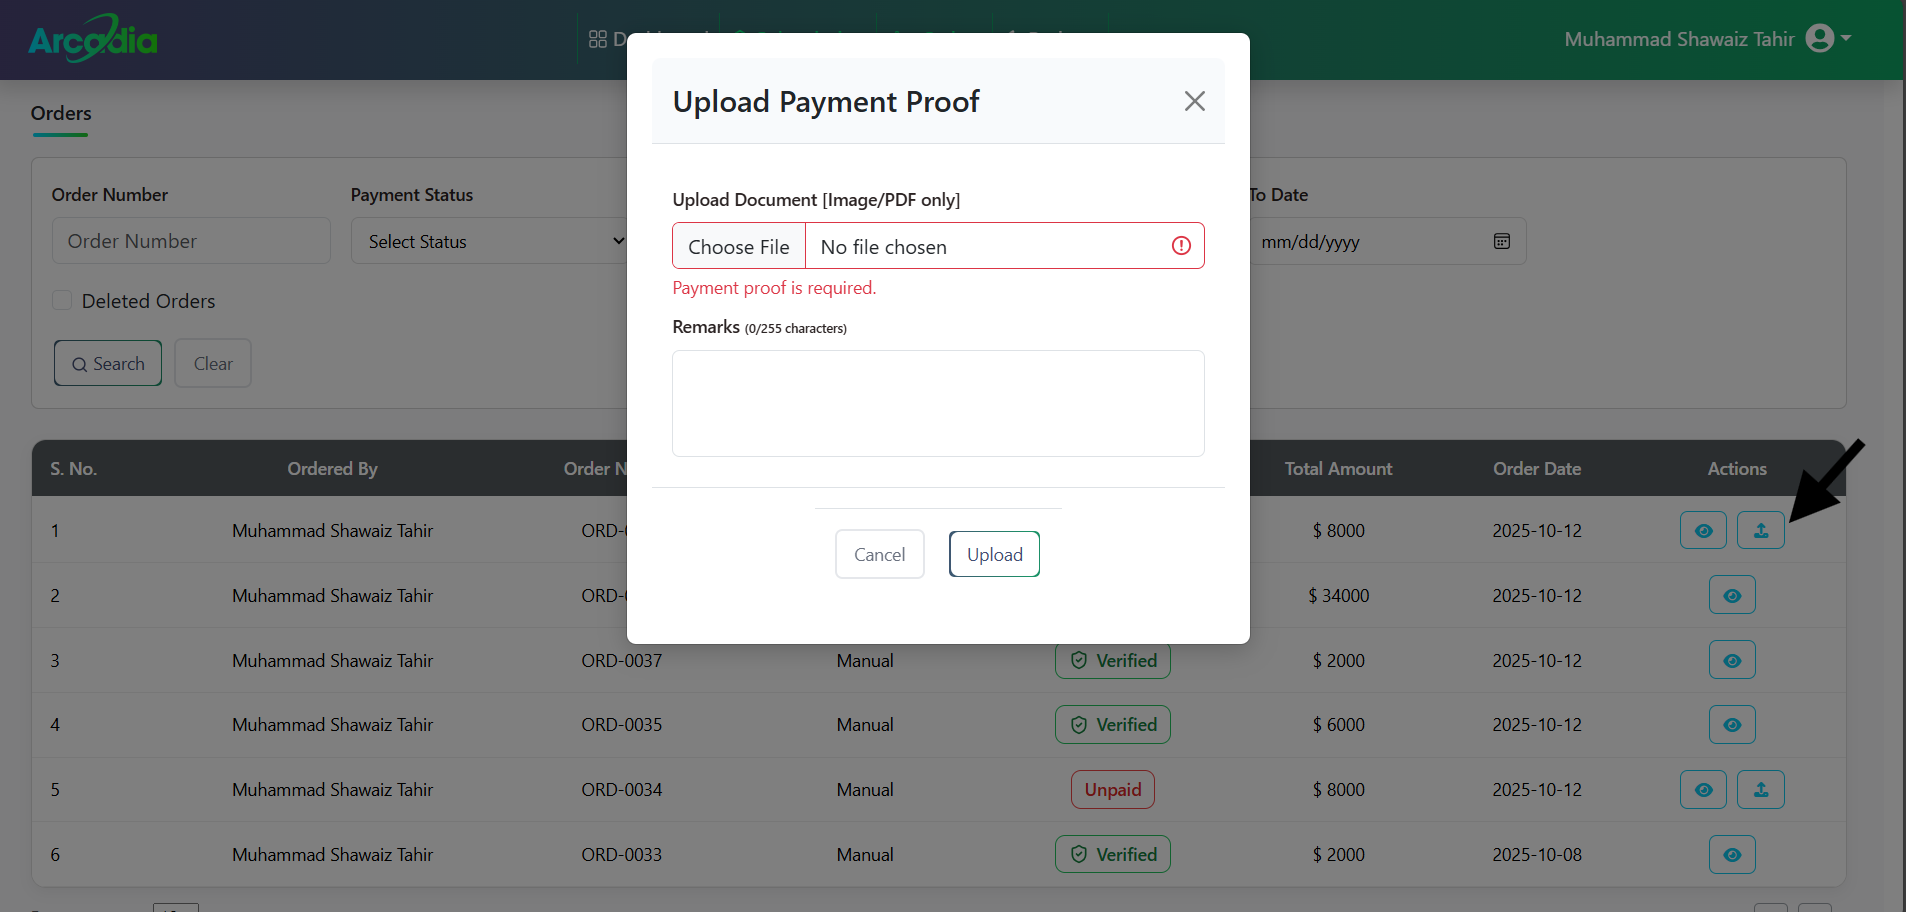Toggle the Deleted Orders checkbox
Image resolution: width=1906 pixels, height=912 pixels.
coord(62,301)
